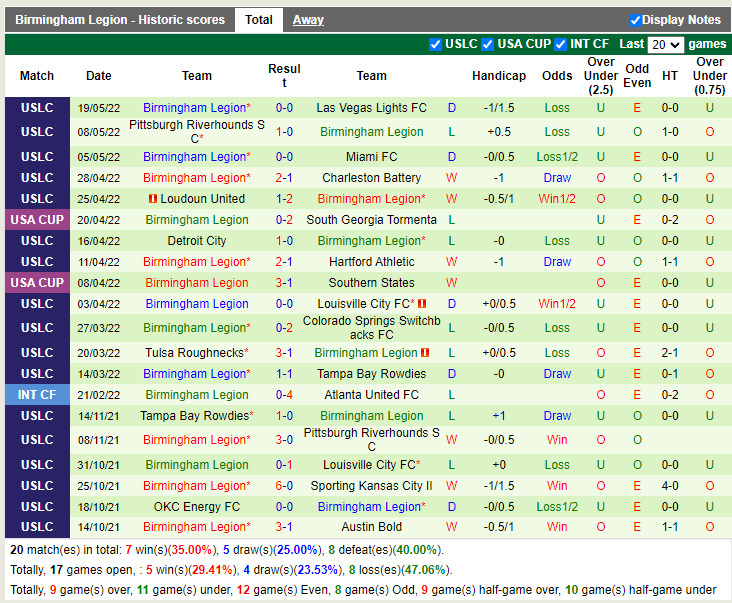Screen dimensions: 732x603
Task: Click the Handicap column header
Action: (x=498, y=76)
